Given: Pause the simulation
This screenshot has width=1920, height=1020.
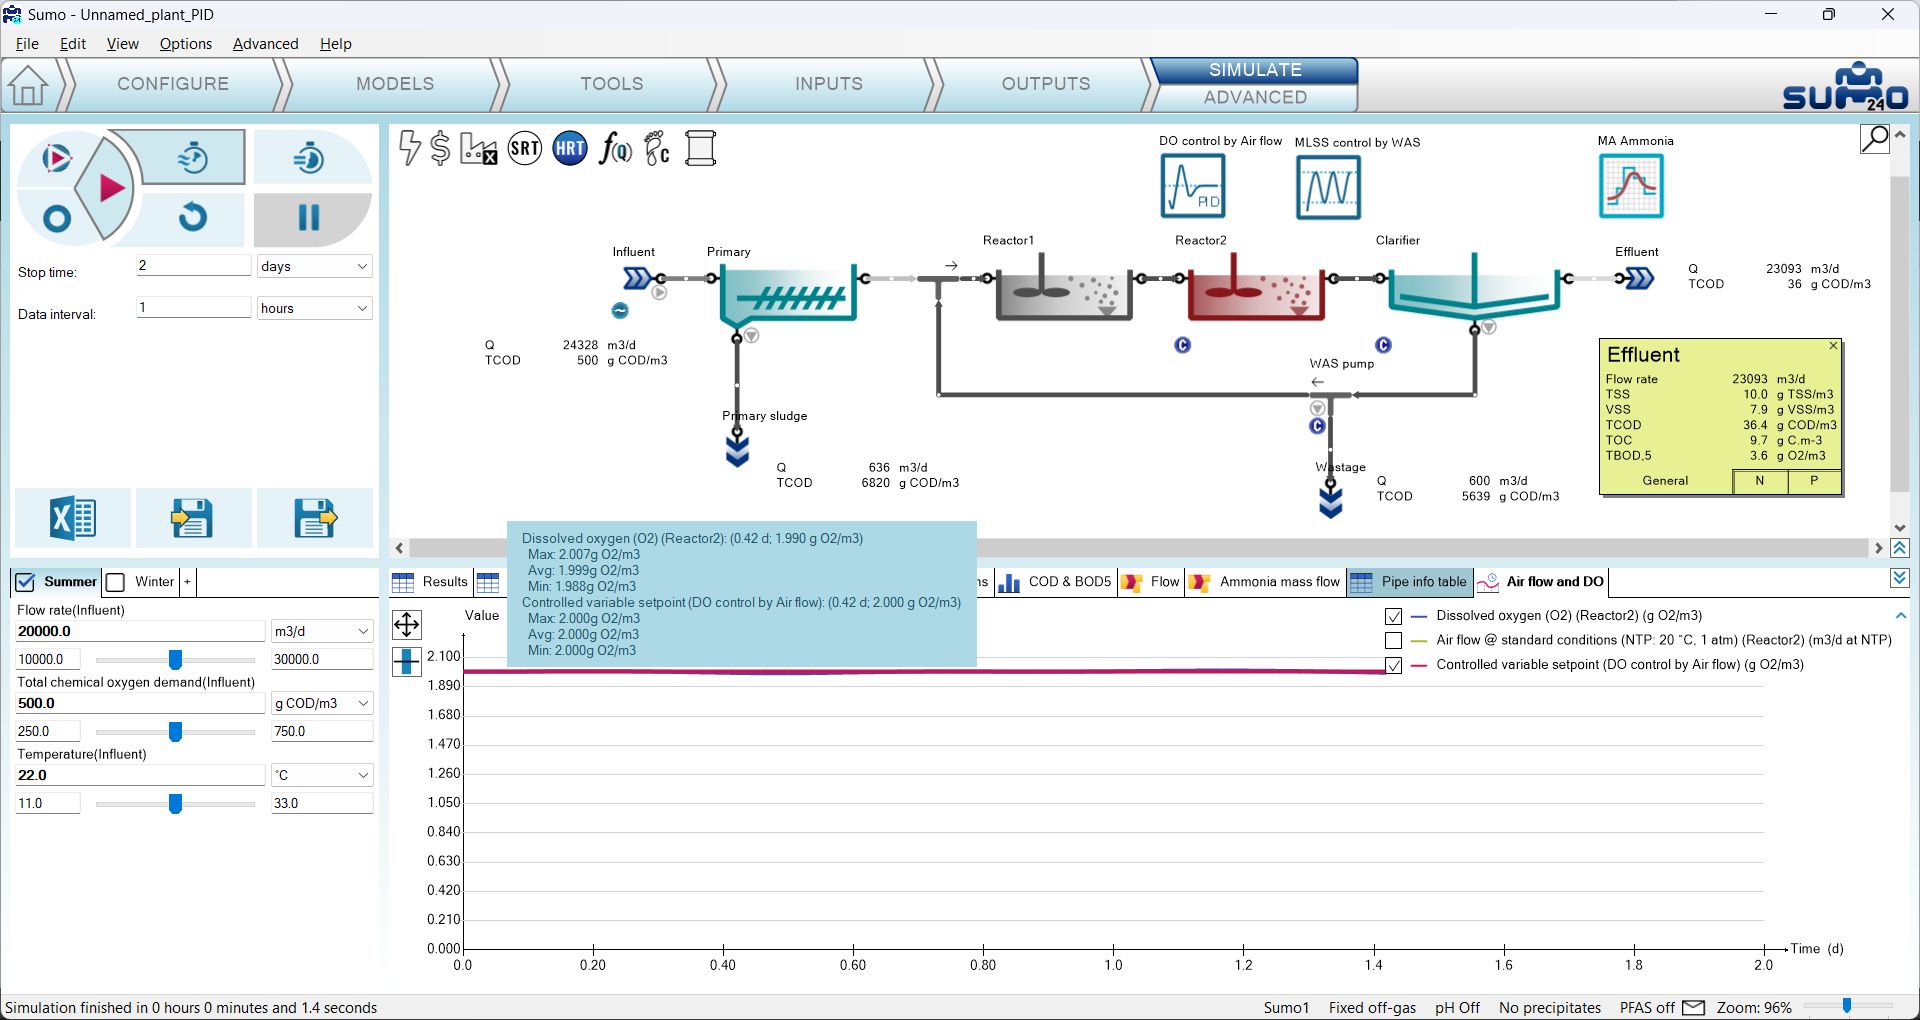Looking at the screenshot, I should (310, 218).
